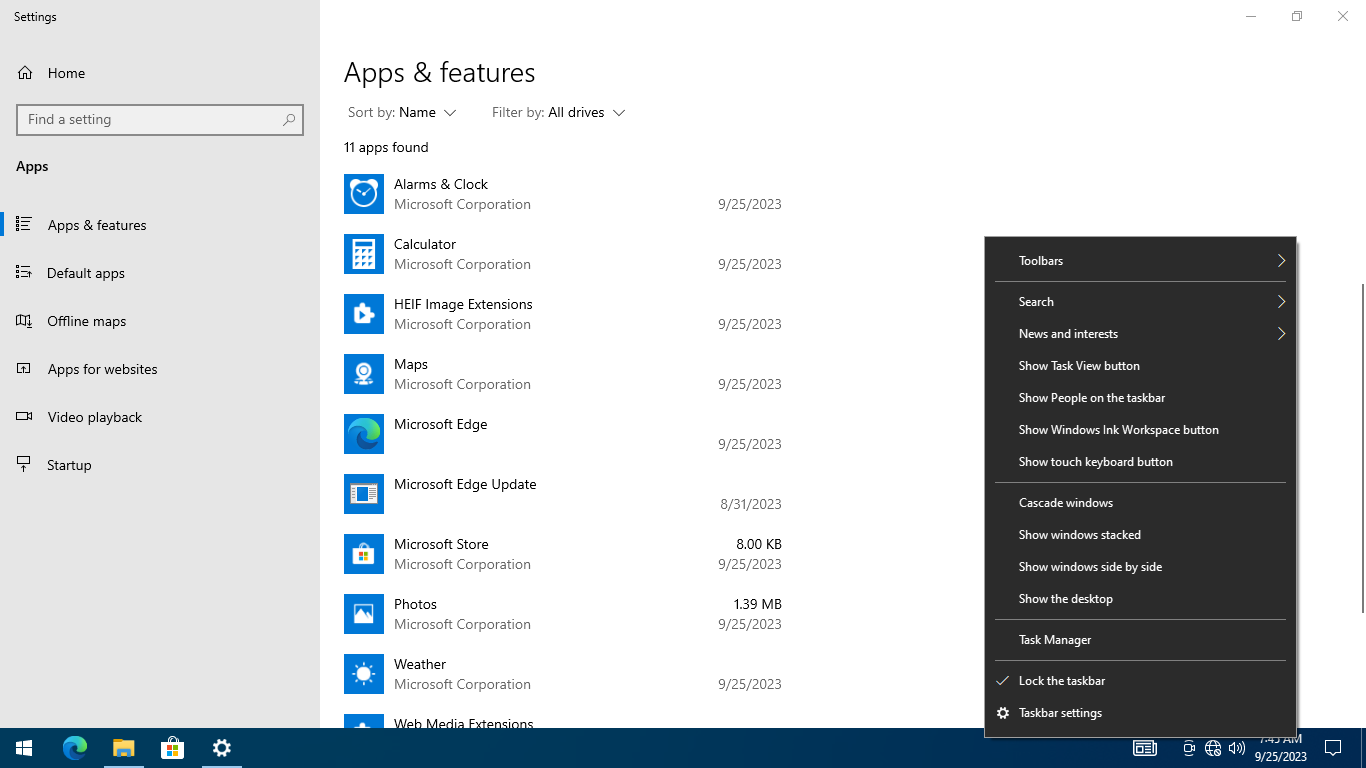
Task: Open the Filter by All drives dropdown
Action: point(558,113)
